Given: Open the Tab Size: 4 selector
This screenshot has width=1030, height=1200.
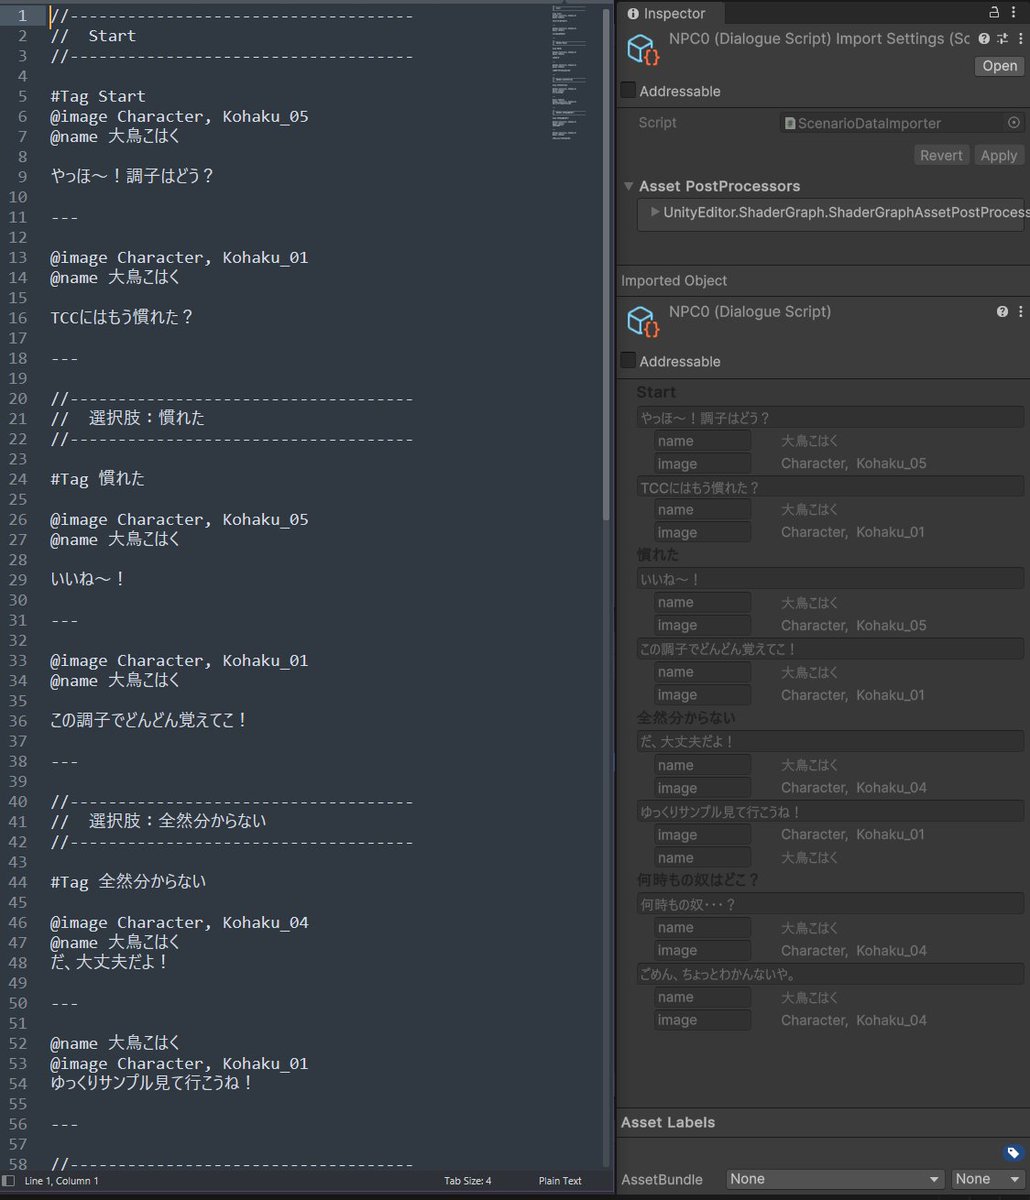Looking at the screenshot, I should coord(468,1181).
